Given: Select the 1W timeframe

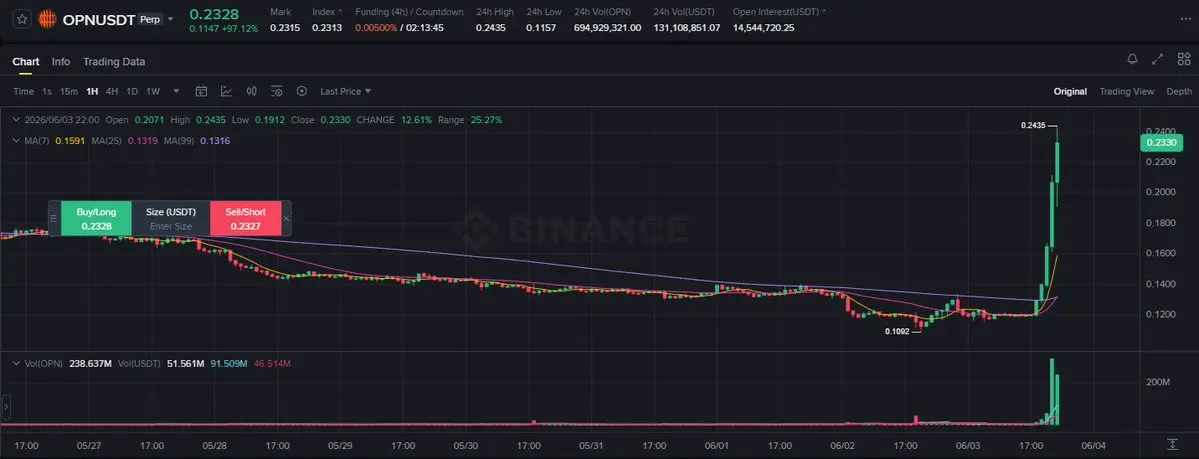Looking at the screenshot, I should click(153, 92).
